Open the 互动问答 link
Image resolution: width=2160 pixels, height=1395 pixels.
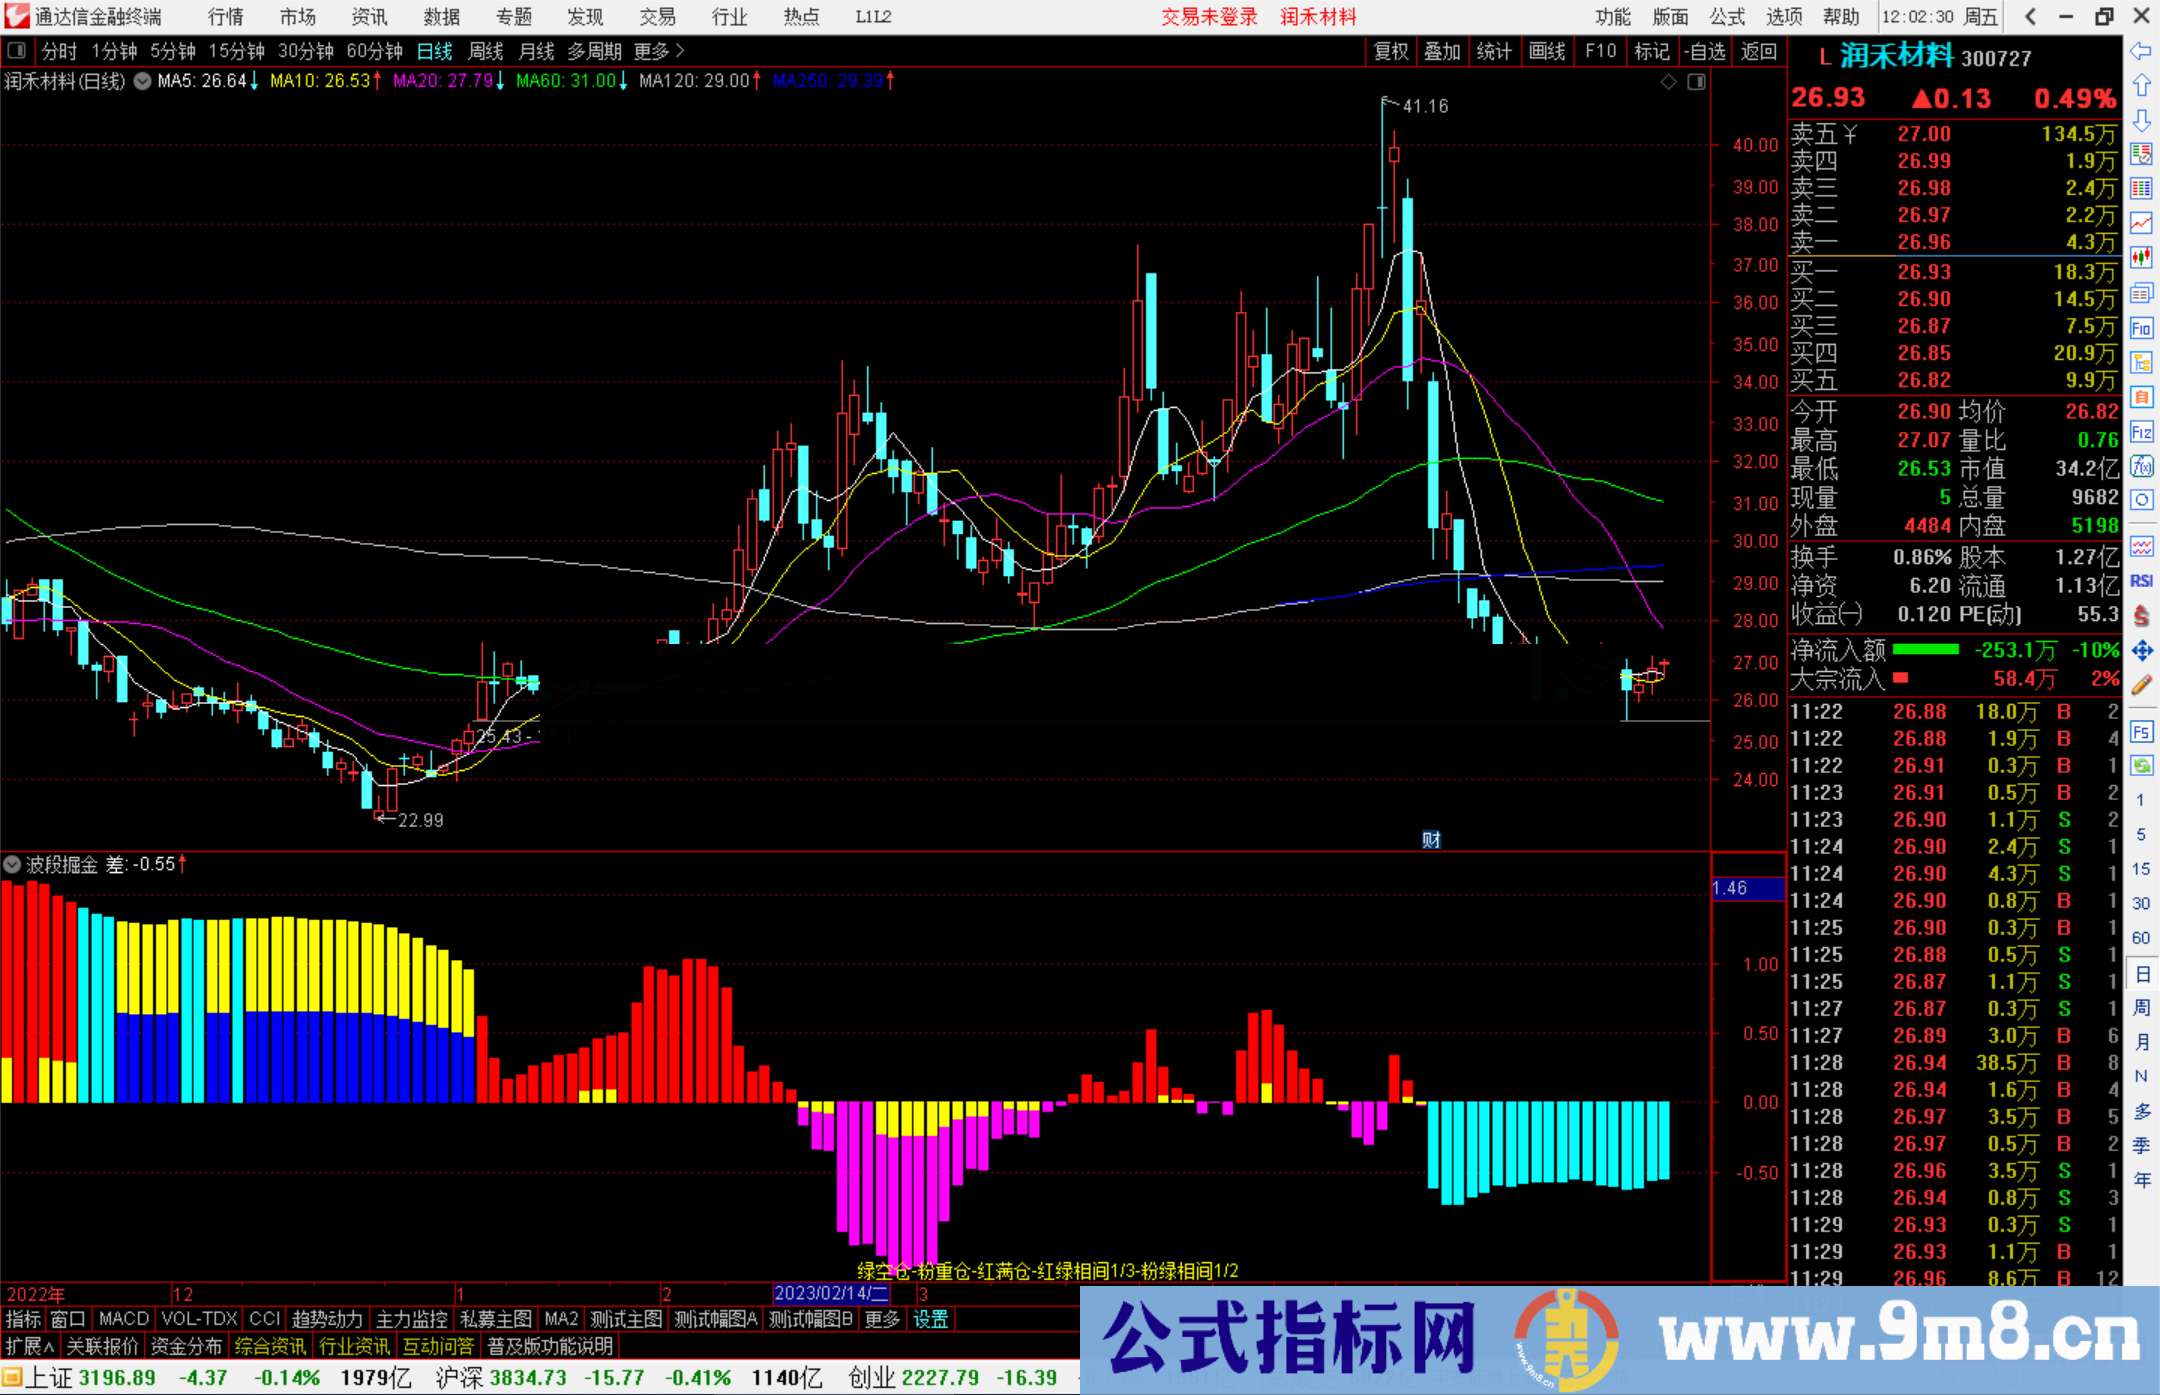(x=439, y=1346)
